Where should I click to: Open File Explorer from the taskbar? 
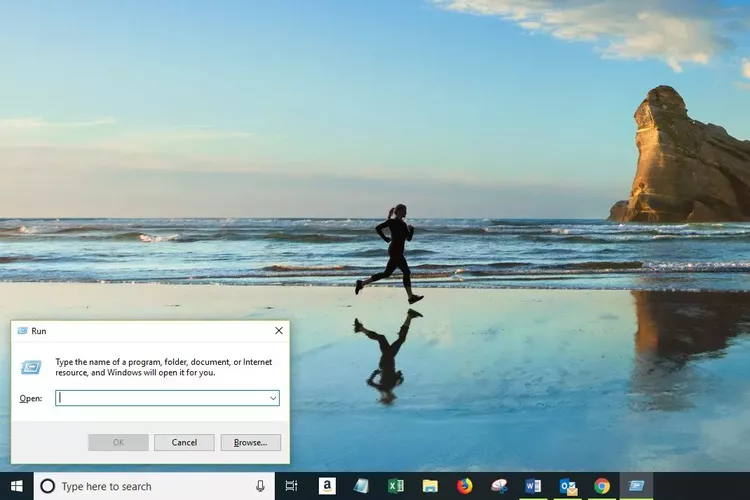click(430, 486)
